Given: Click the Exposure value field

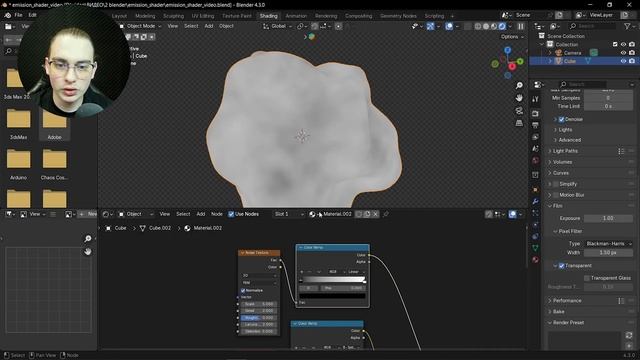Looking at the screenshot, I should click(608, 218).
